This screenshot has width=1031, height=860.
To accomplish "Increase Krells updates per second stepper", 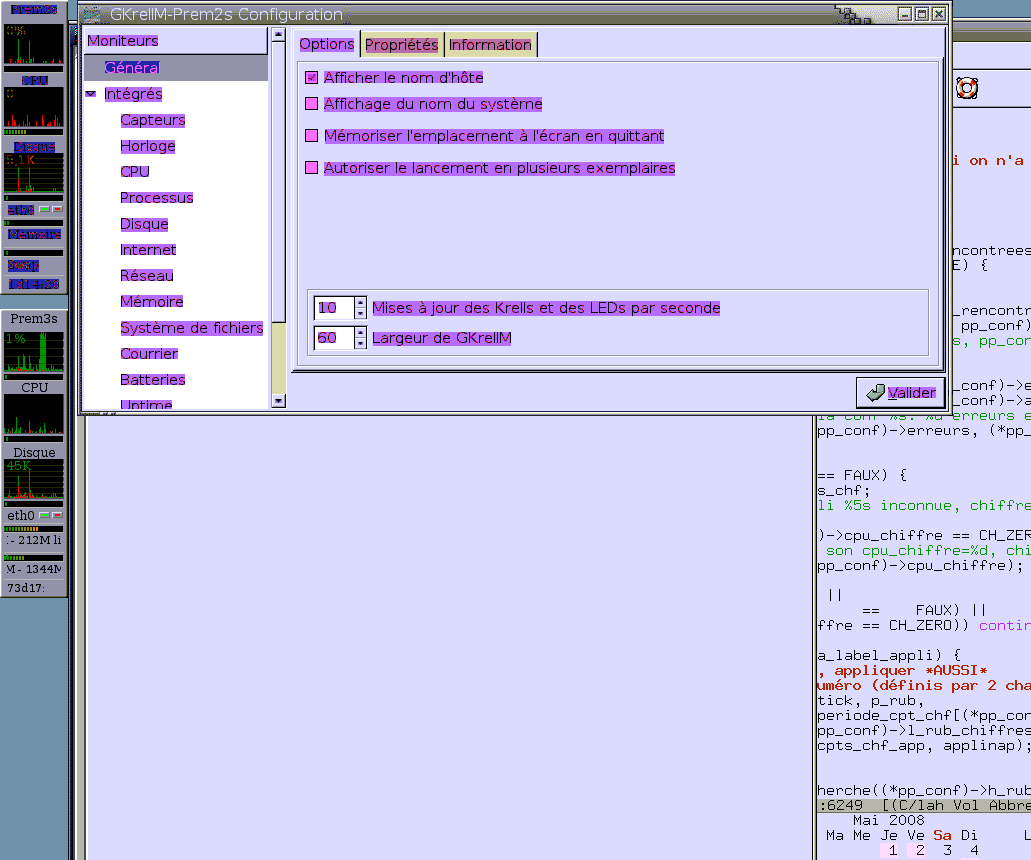I will [361, 302].
